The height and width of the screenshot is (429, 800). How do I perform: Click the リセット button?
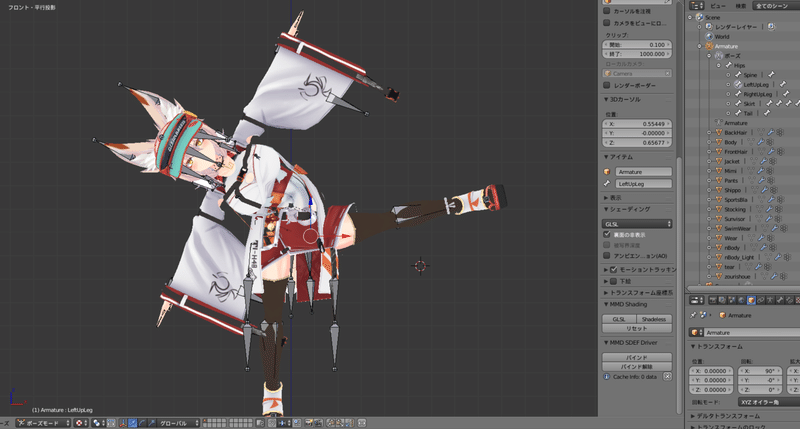(637, 329)
